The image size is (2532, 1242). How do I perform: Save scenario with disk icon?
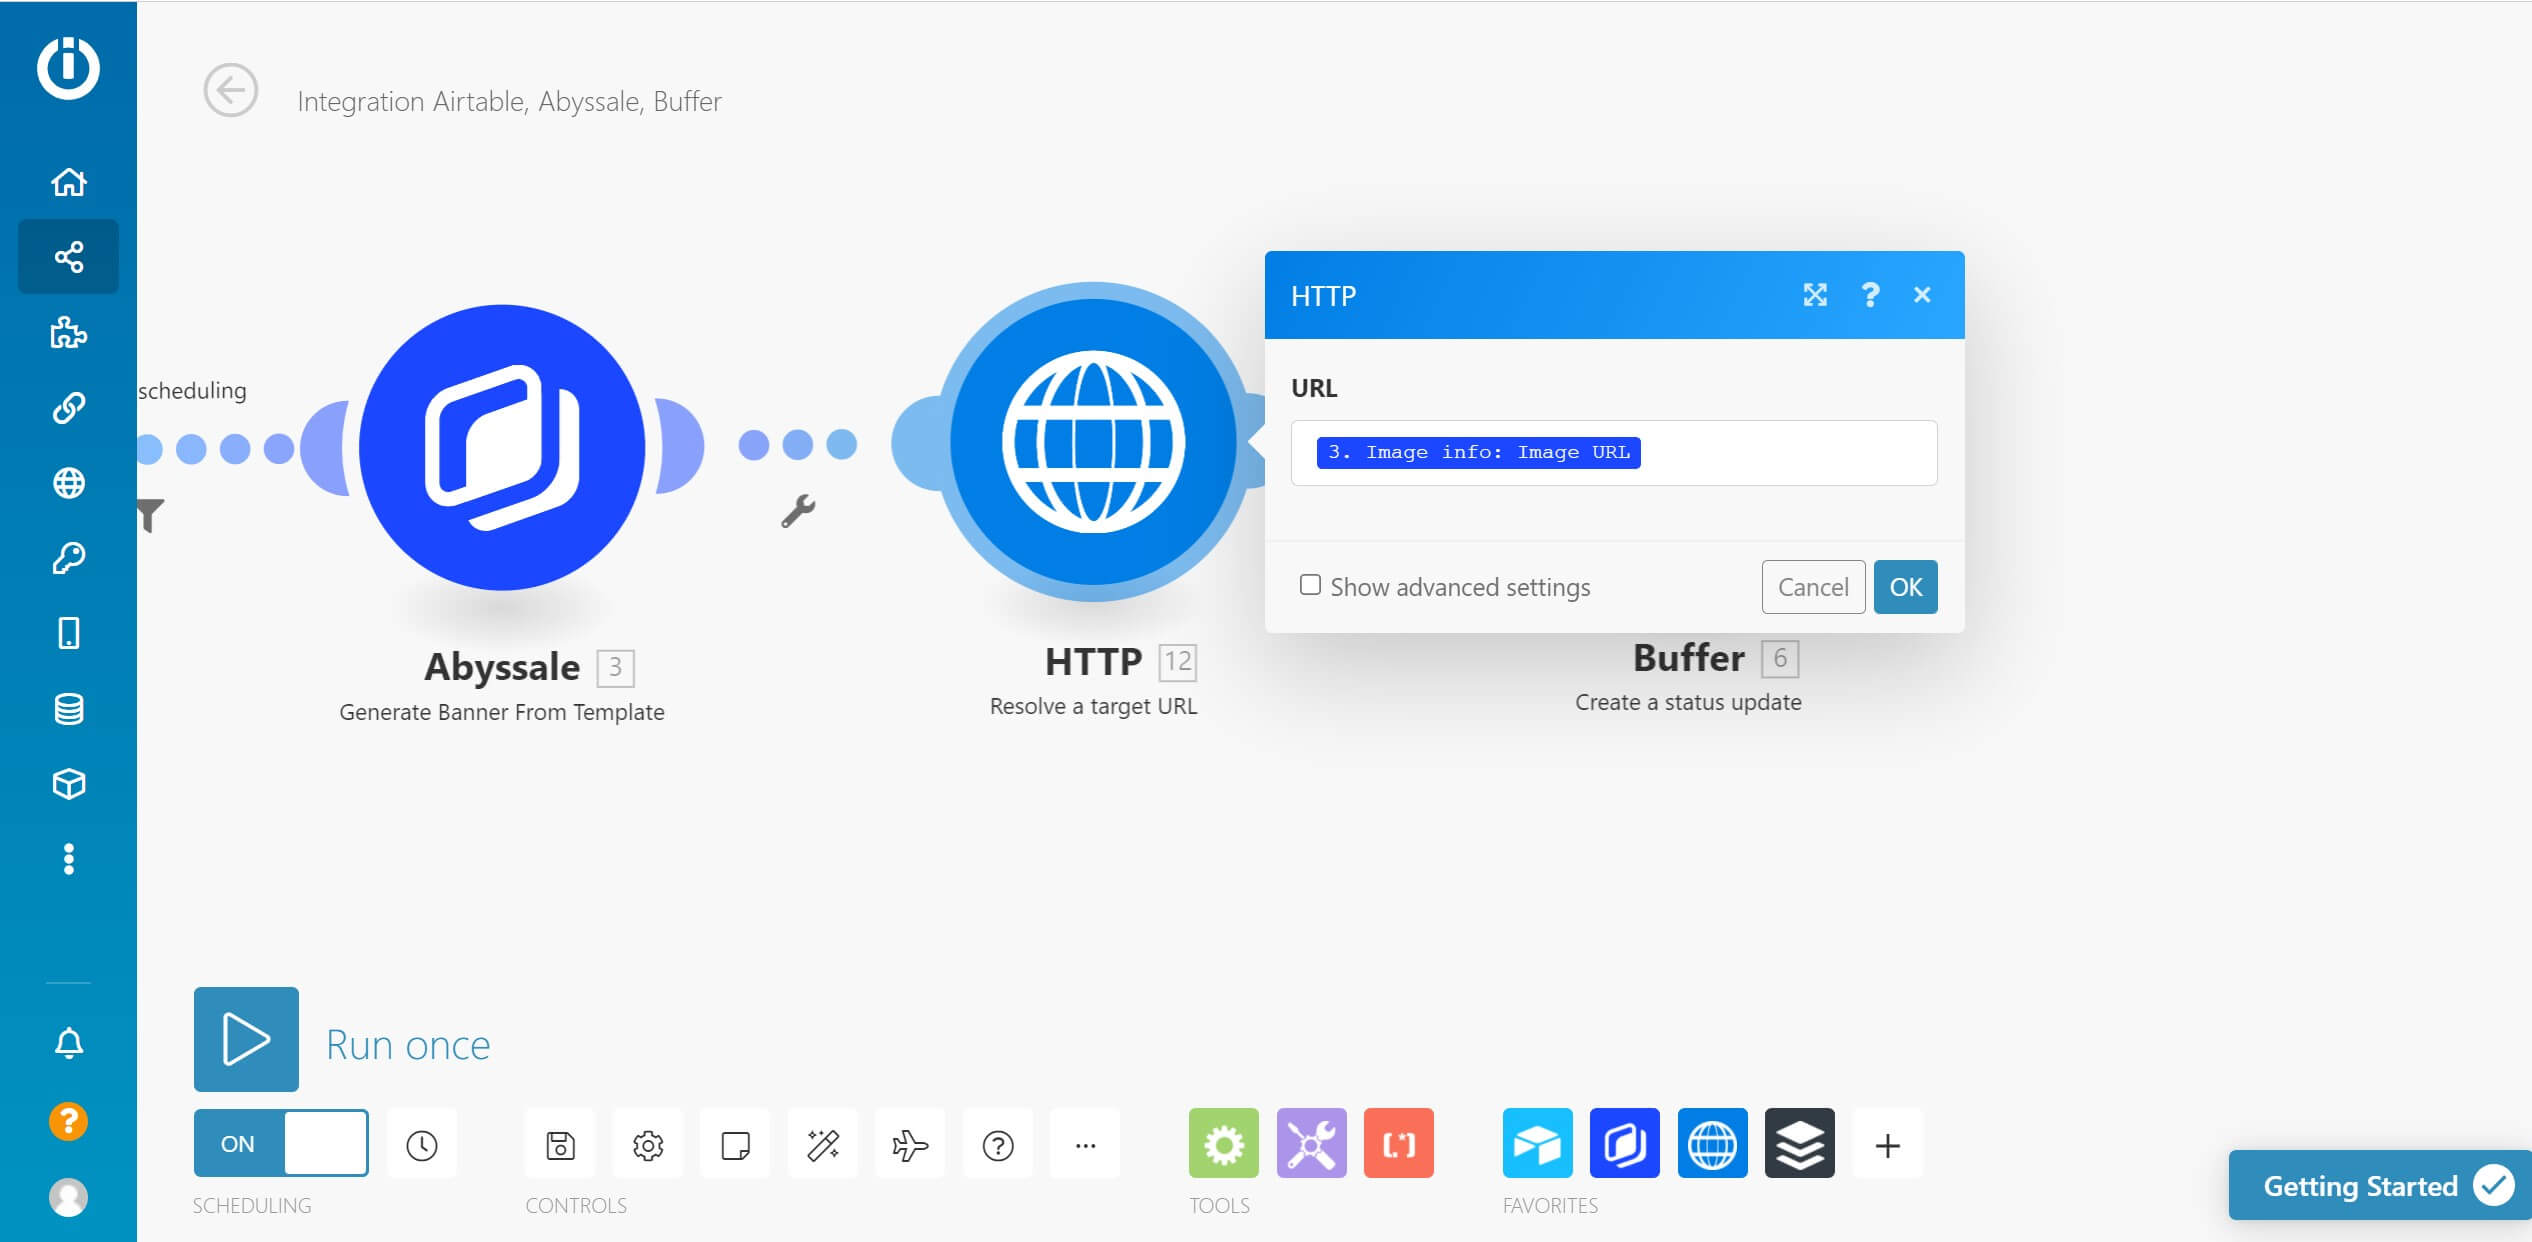(x=560, y=1144)
